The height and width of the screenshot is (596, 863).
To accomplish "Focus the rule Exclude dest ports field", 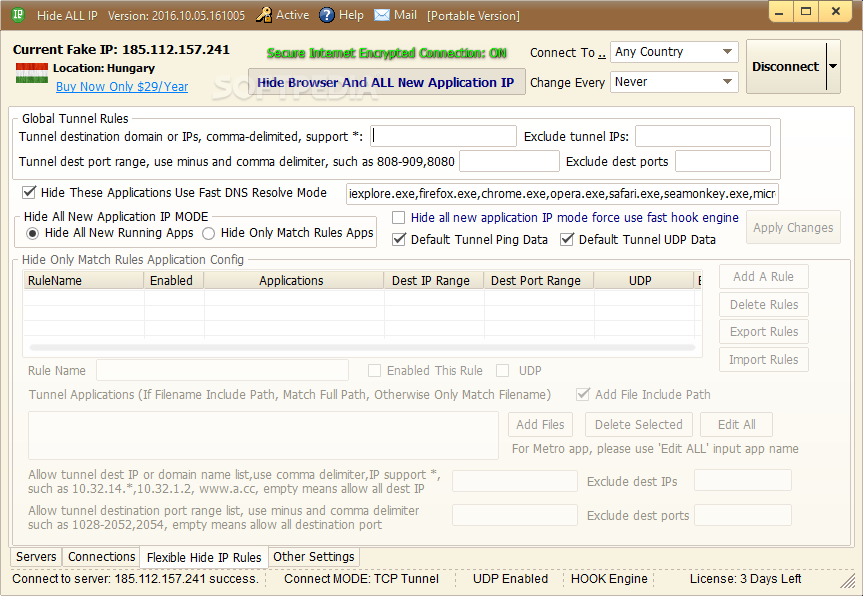I will tap(742, 515).
